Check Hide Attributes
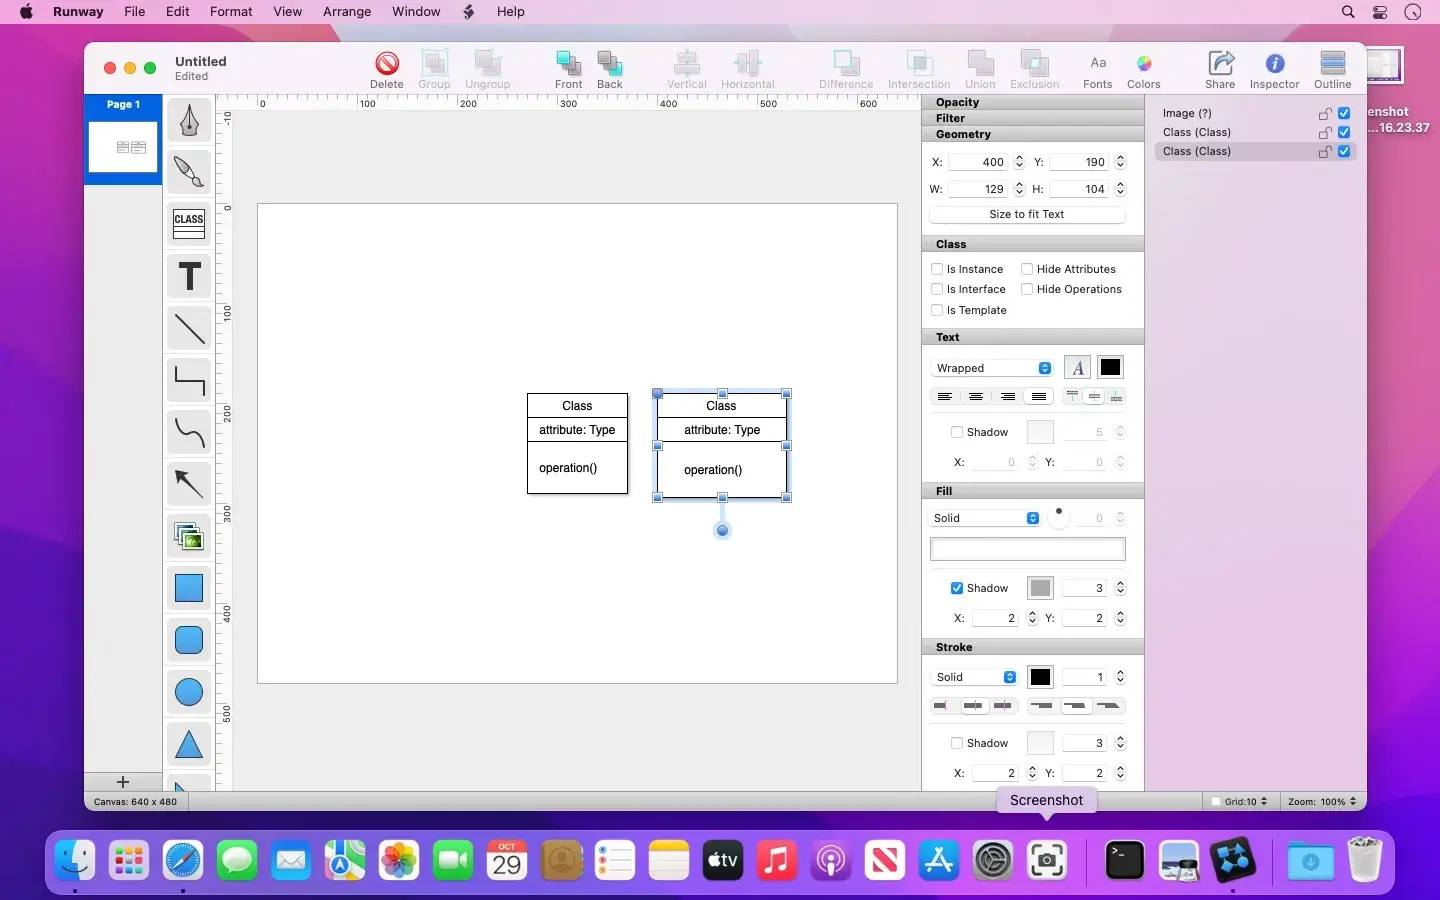Viewport: 1440px width, 900px height. coord(1027,269)
